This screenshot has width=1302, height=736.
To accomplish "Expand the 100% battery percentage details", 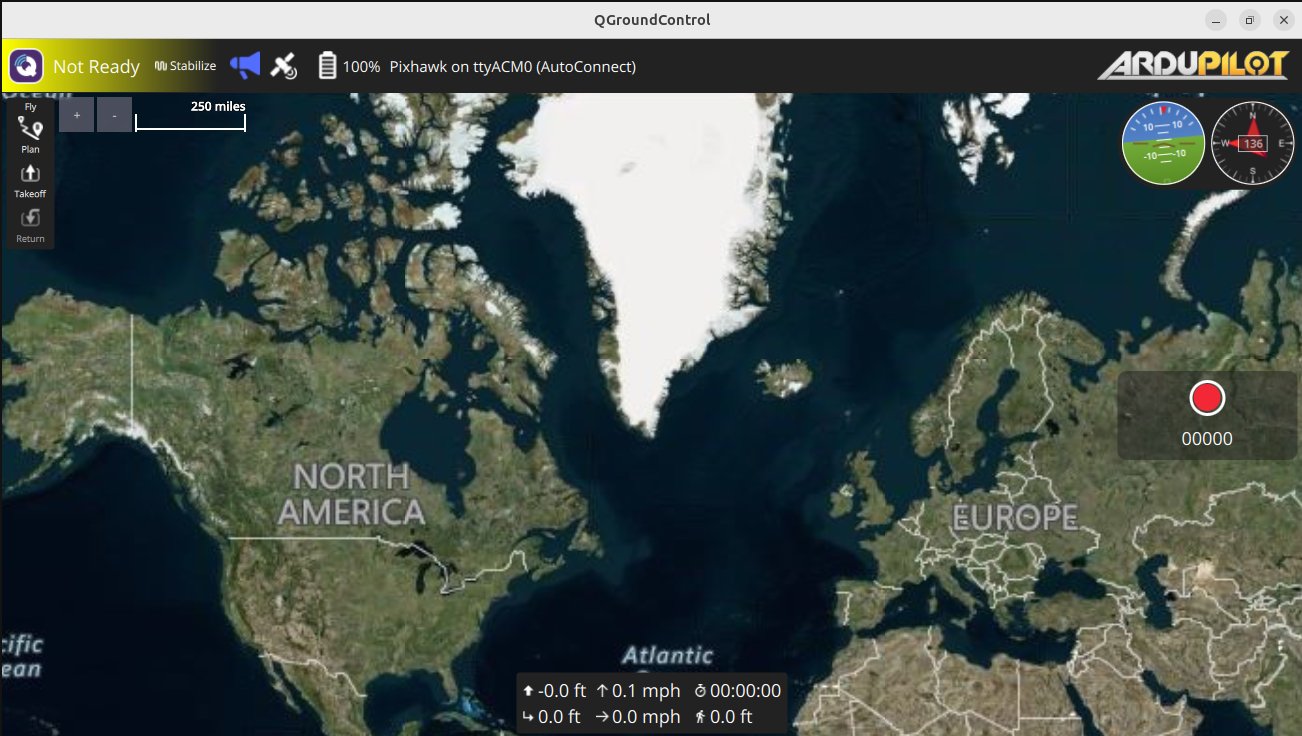I will [361, 67].
